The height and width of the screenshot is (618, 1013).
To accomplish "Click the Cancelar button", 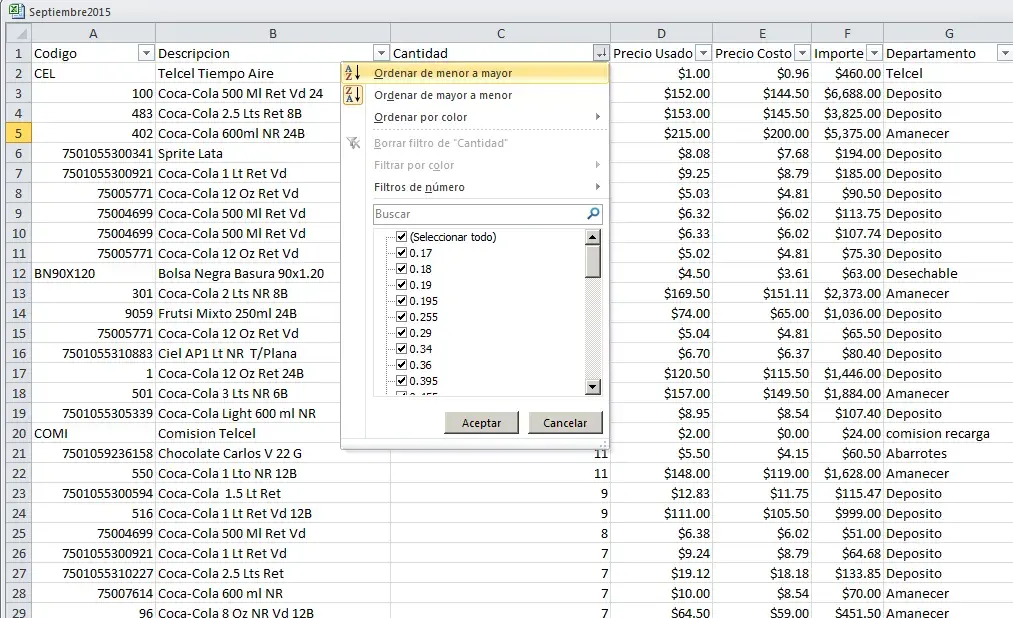I will (565, 423).
